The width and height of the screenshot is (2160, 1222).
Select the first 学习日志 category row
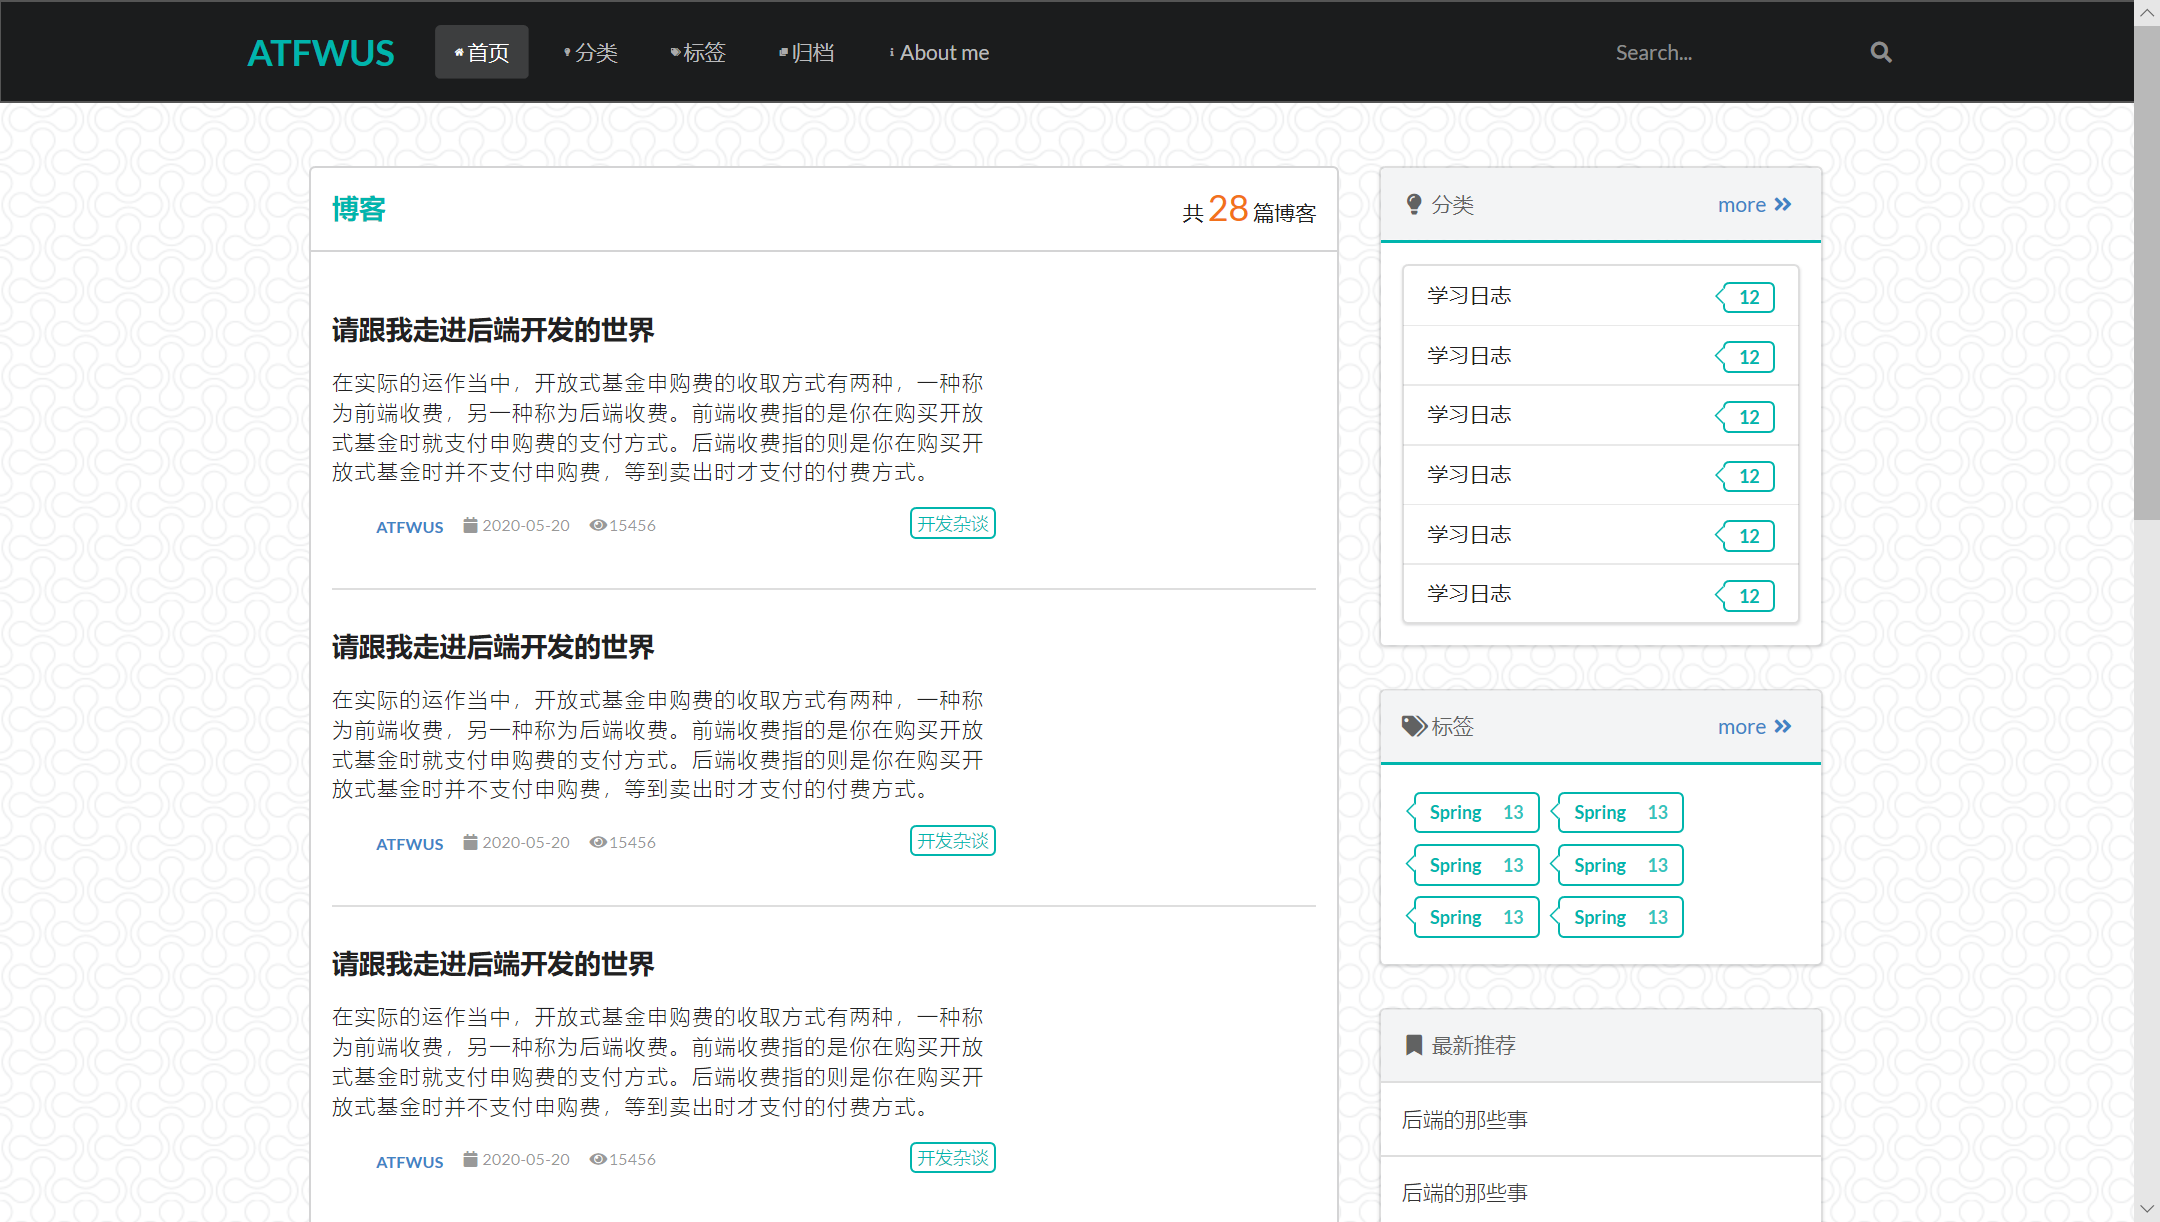[1600, 296]
